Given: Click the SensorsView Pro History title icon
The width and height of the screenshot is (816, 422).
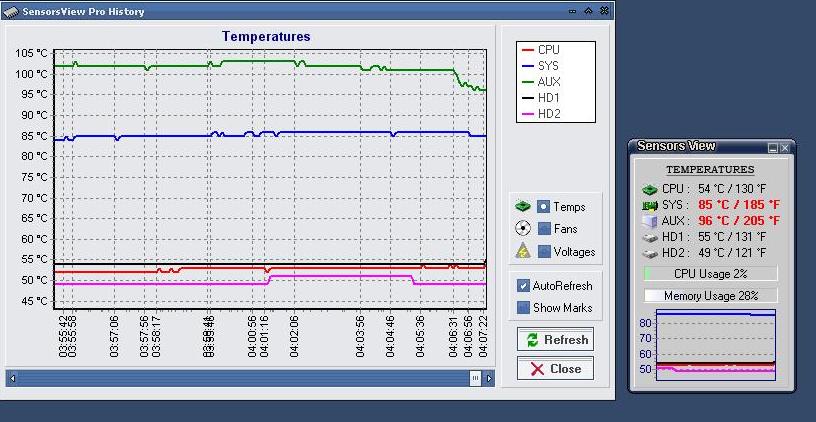Looking at the screenshot, I should point(10,11).
